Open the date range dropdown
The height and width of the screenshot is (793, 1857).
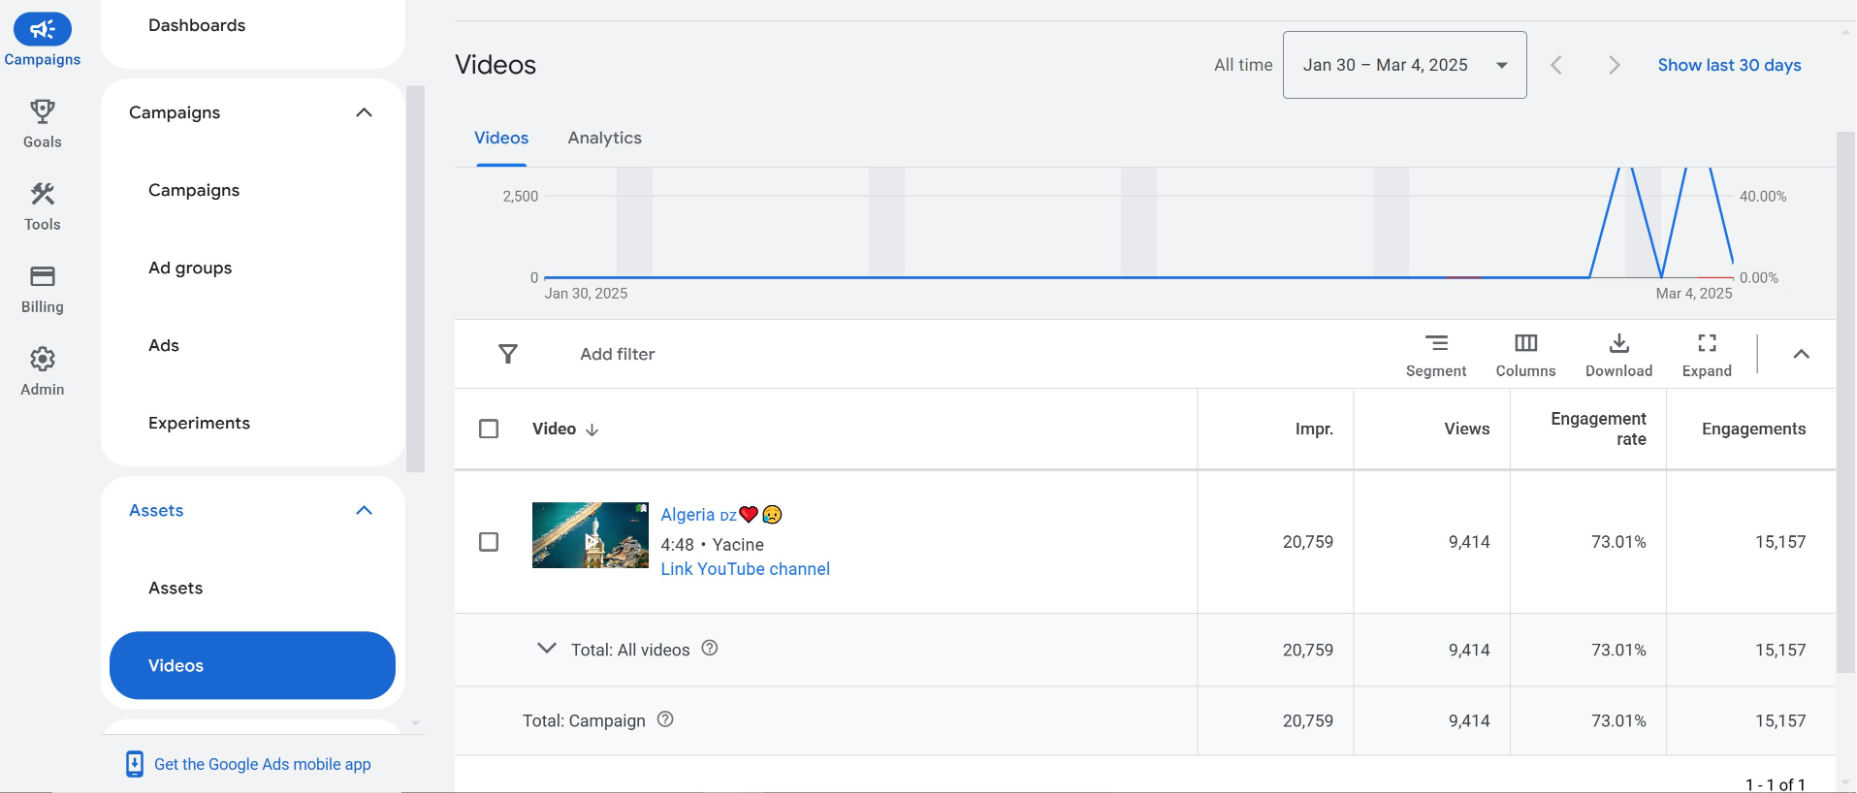pyautogui.click(x=1404, y=65)
